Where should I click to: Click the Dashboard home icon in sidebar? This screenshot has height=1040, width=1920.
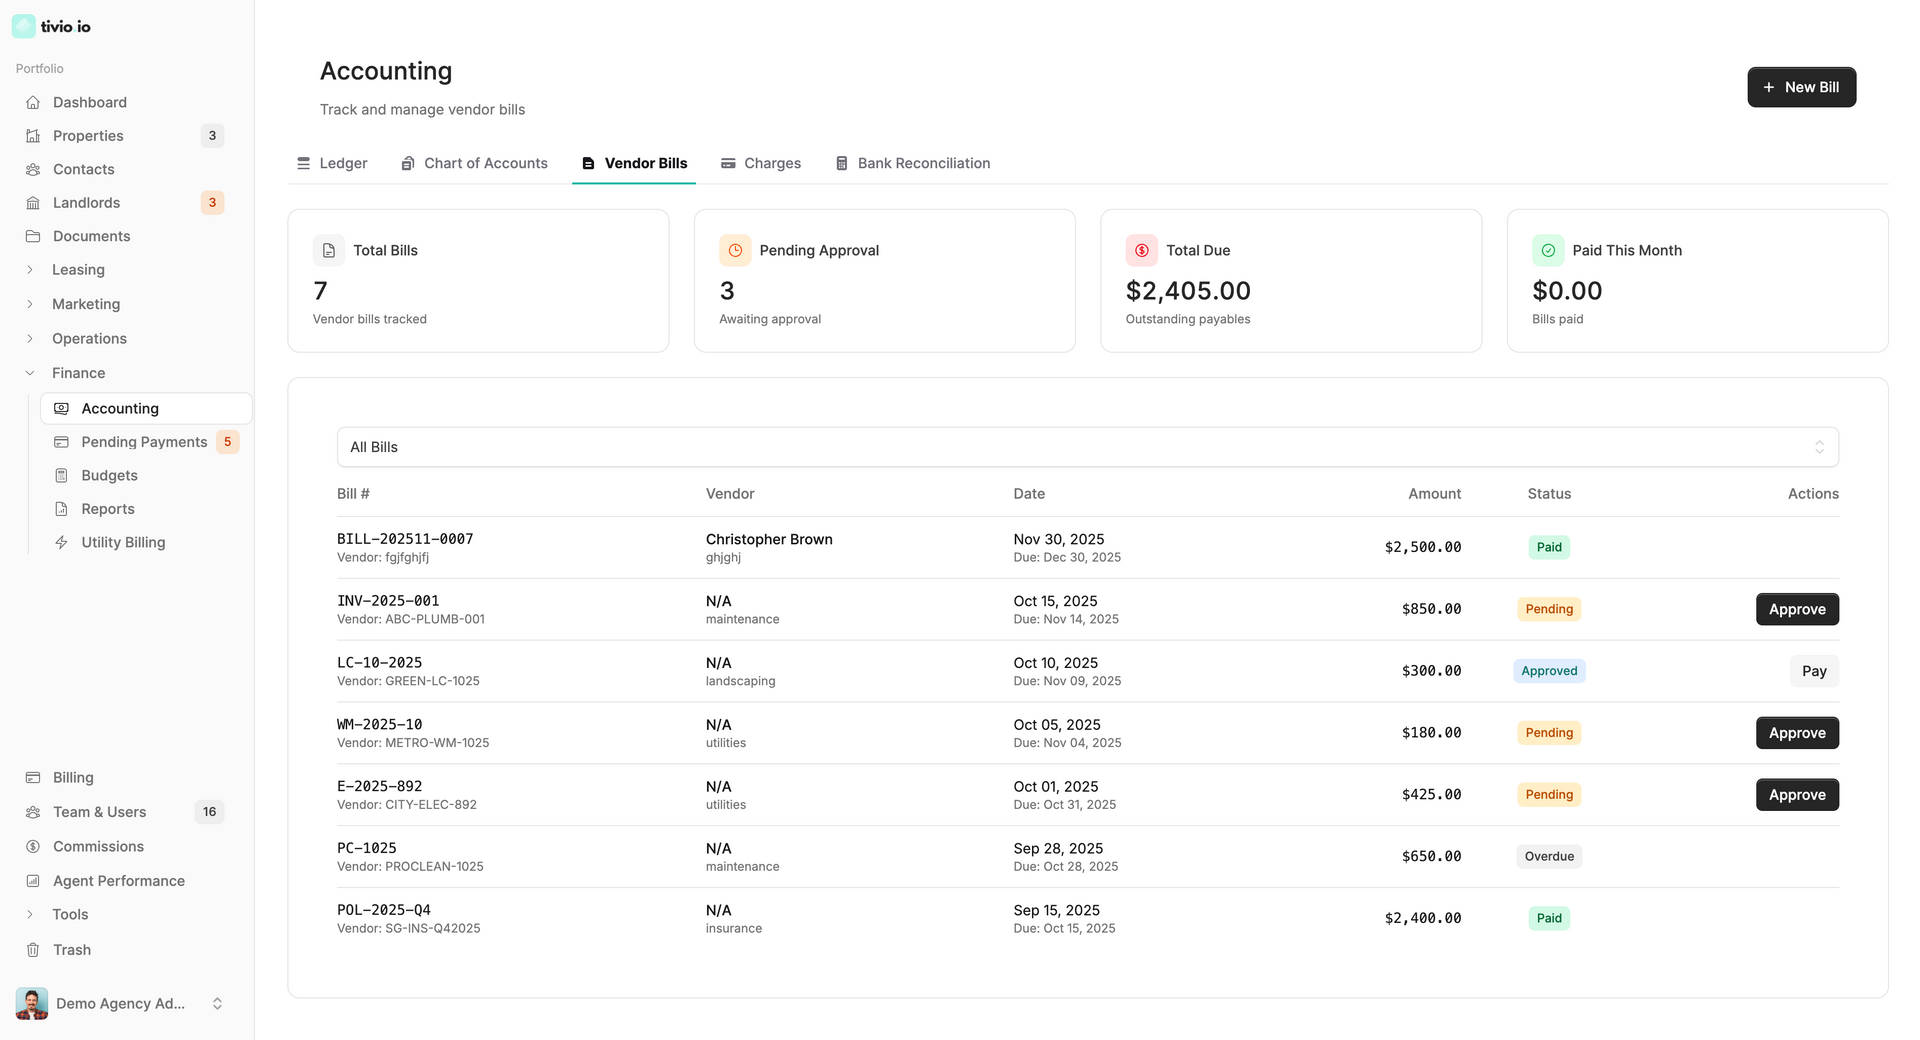tap(33, 102)
